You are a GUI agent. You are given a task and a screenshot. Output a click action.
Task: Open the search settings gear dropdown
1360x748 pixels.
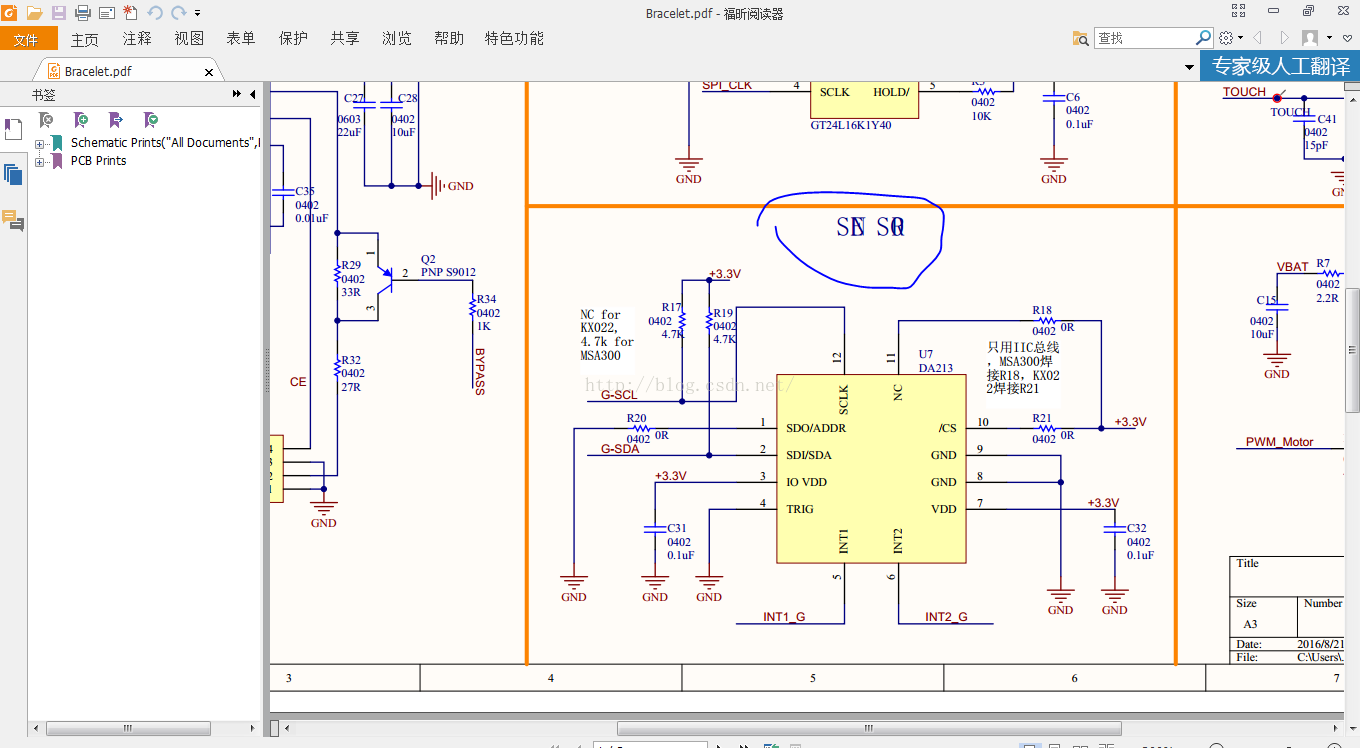[1231, 38]
